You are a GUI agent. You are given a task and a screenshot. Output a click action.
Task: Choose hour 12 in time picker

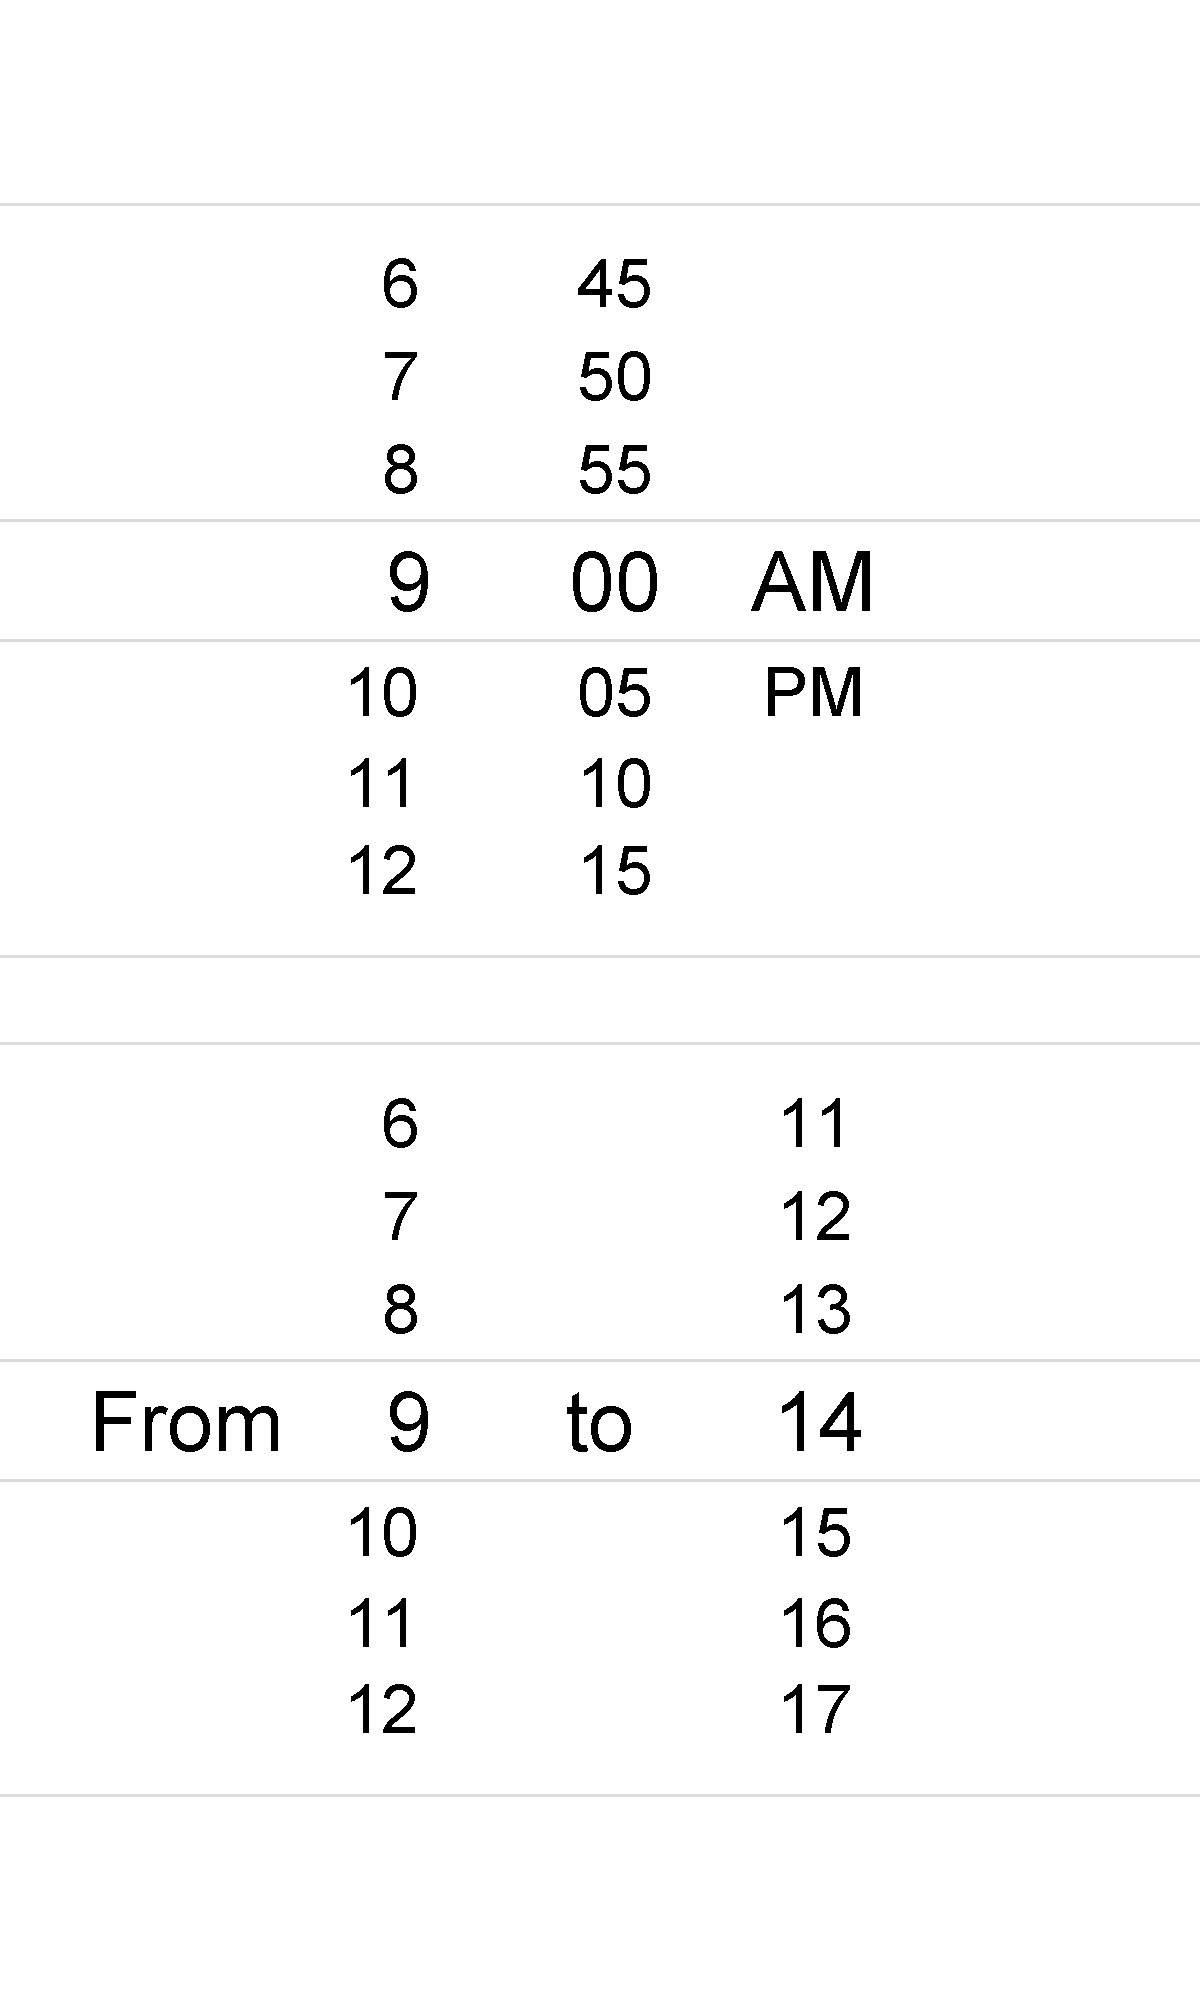(382, 870)
